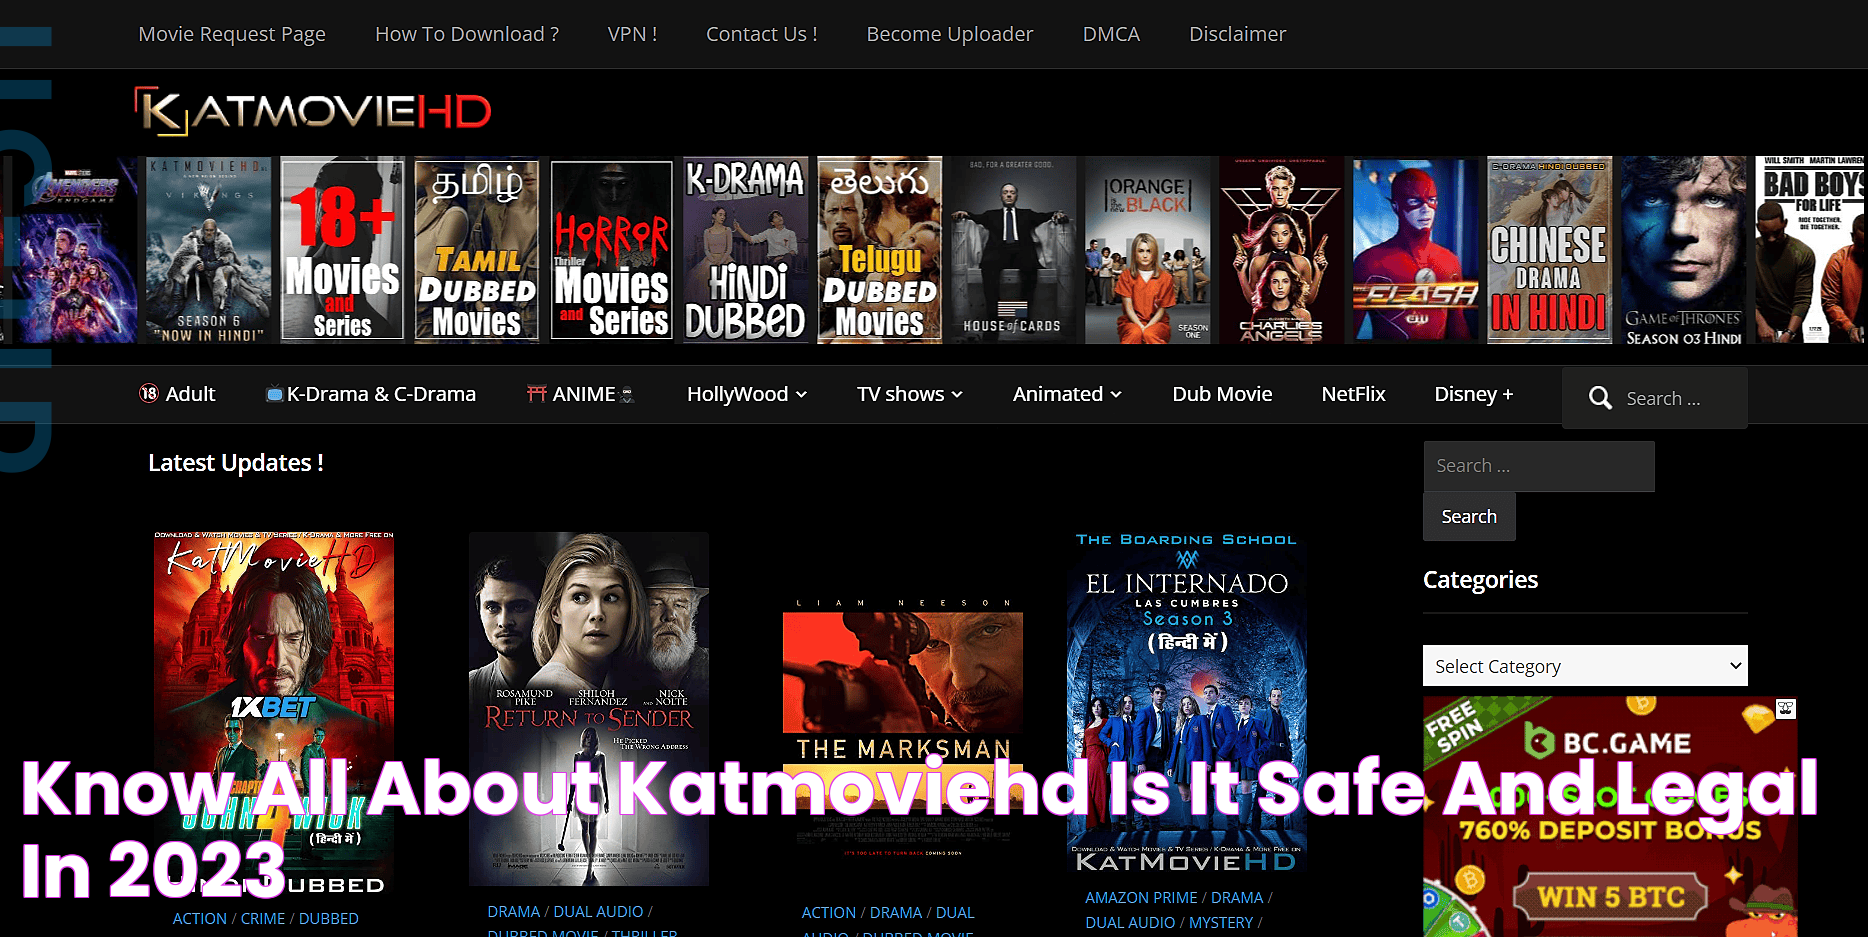The width and height of the screenshot is (1868, 937).
Task: Open the Select Category dropdown
Action: tap(1585, 666)
